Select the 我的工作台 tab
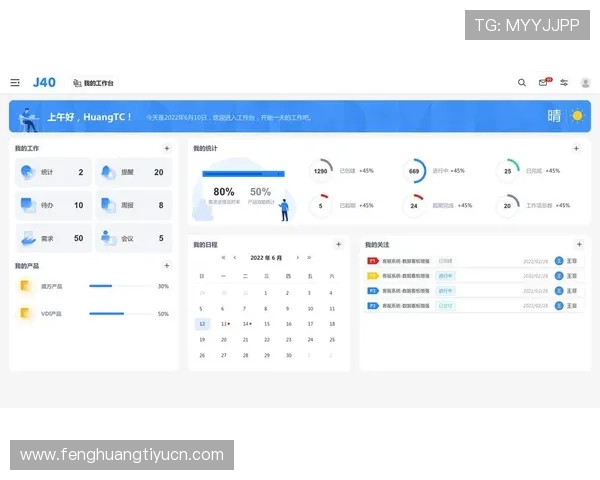Image resolution: width=600 pixels, height=480 pixels. [93, 83]
